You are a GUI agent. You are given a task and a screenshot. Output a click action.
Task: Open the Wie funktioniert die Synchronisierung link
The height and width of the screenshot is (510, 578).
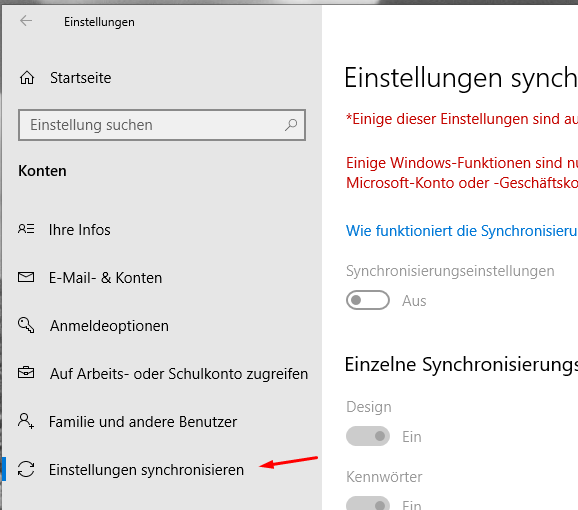point(462,231)
